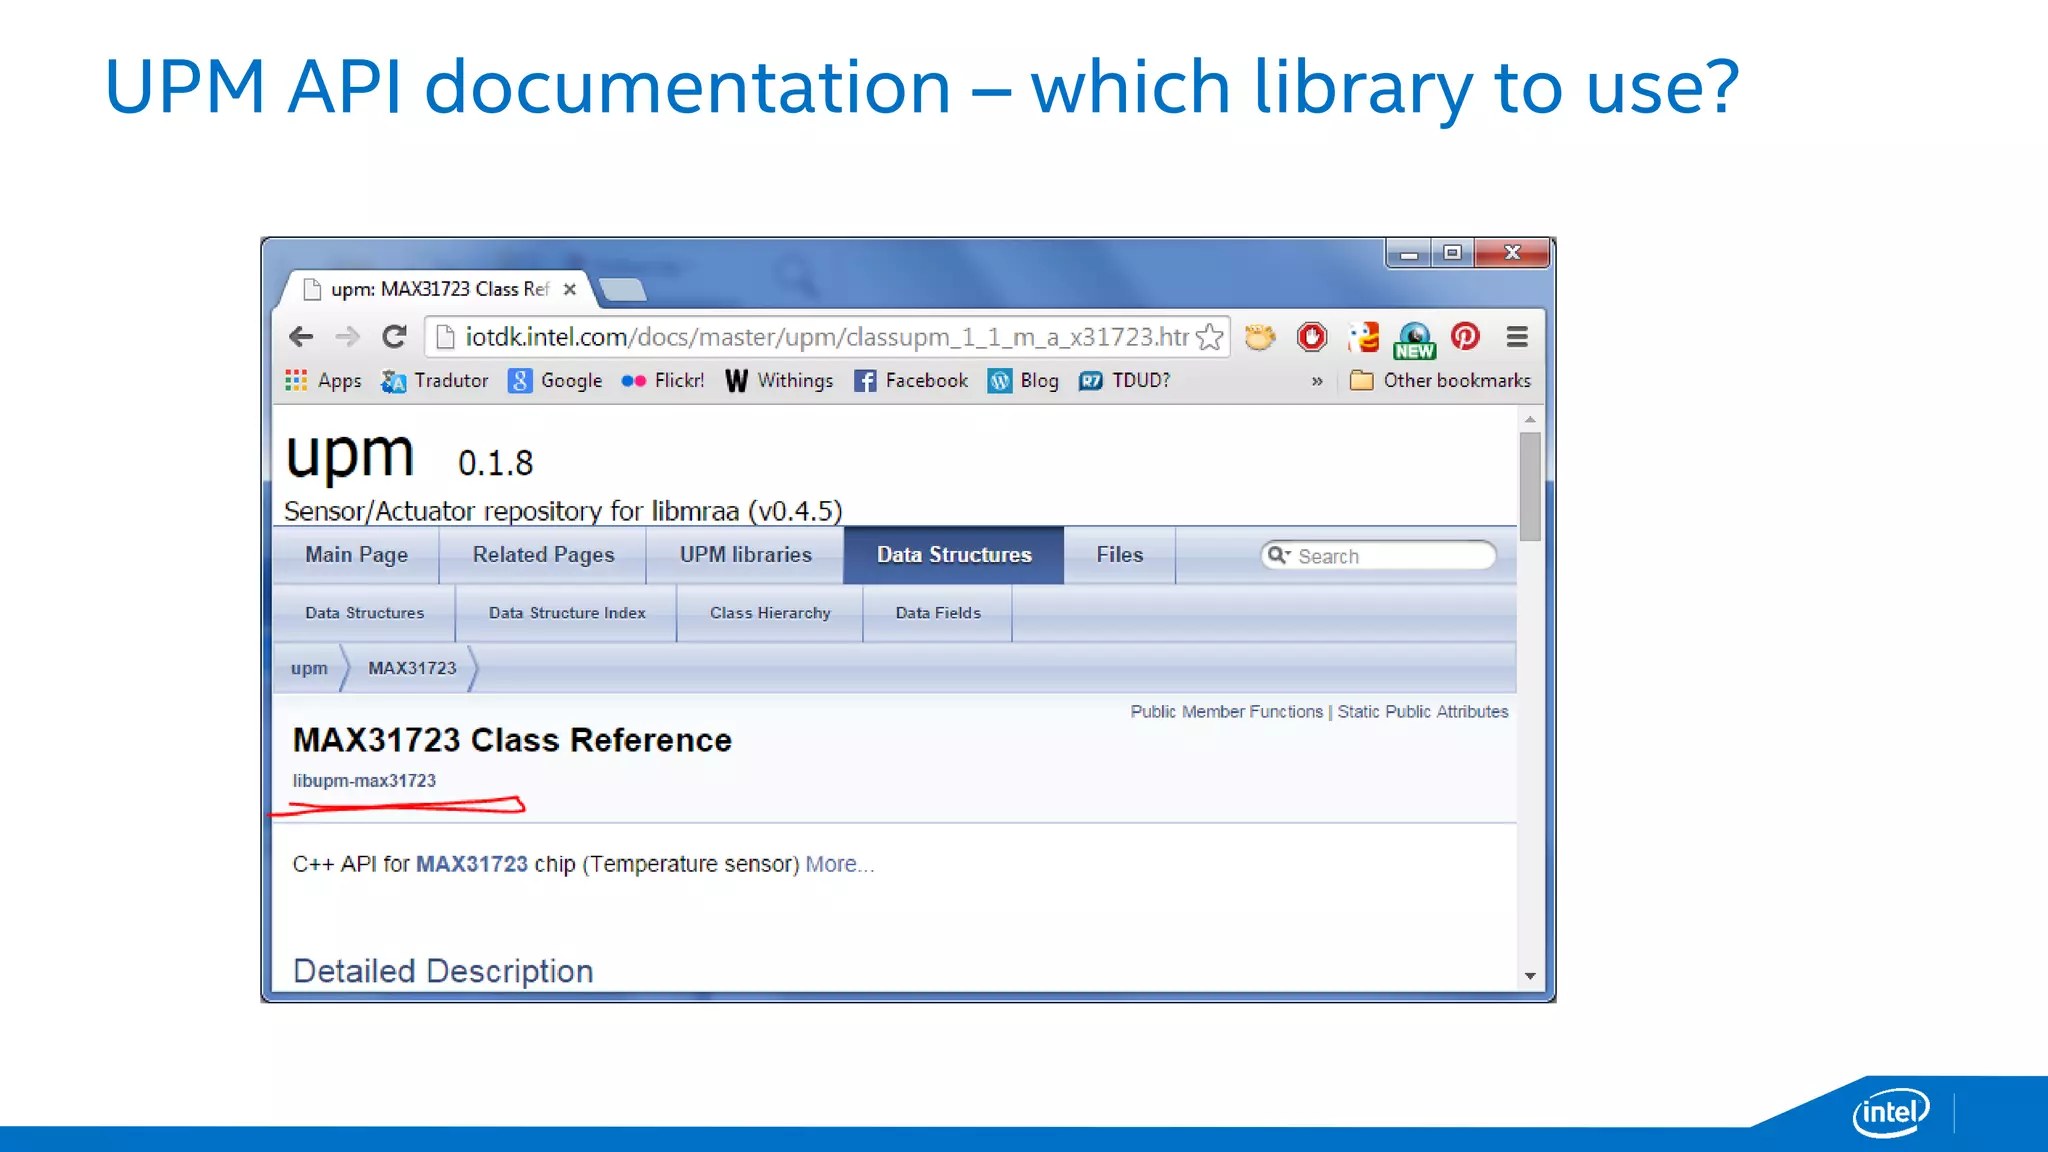This screenshot has width=2048, height=1152.
Task: Click the reload page icon
Action: coord(394,337)
